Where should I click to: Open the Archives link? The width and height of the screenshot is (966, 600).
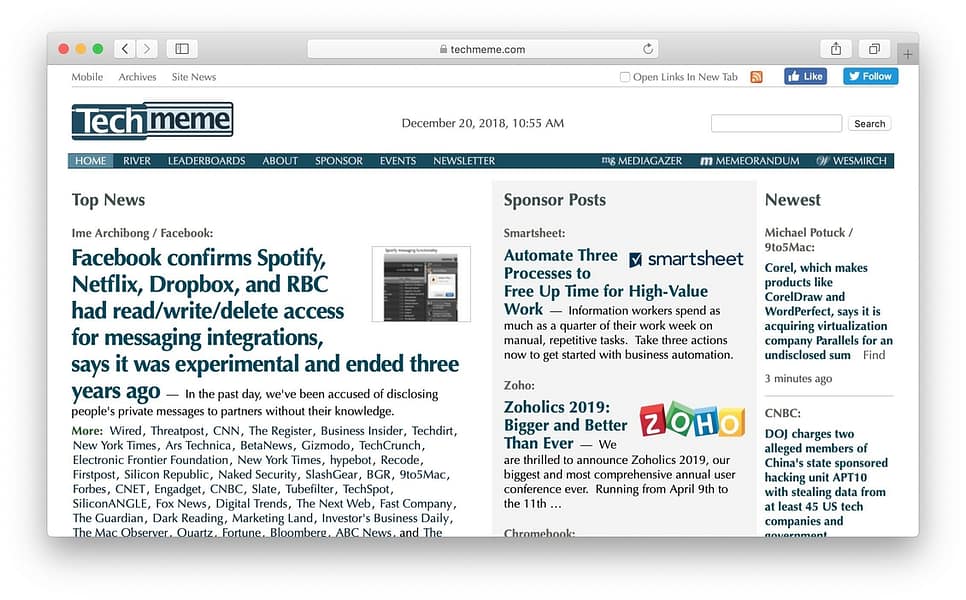(x=137, y=76)
